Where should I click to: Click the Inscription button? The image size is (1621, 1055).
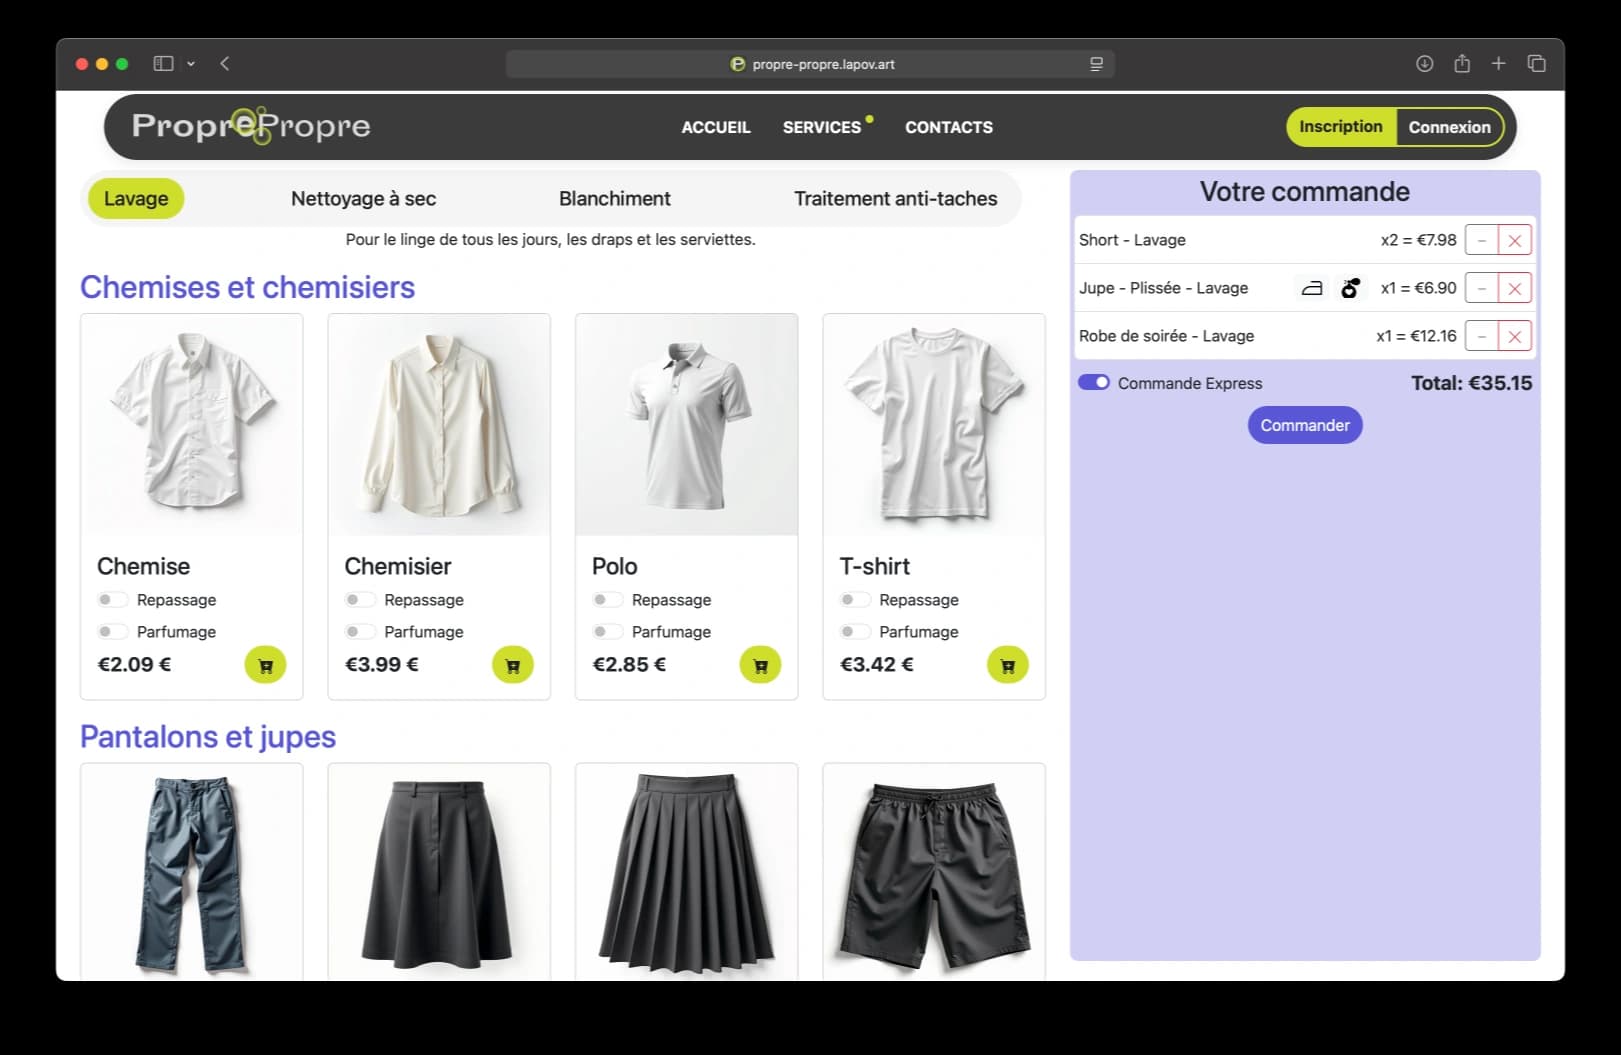point(1340,127)
